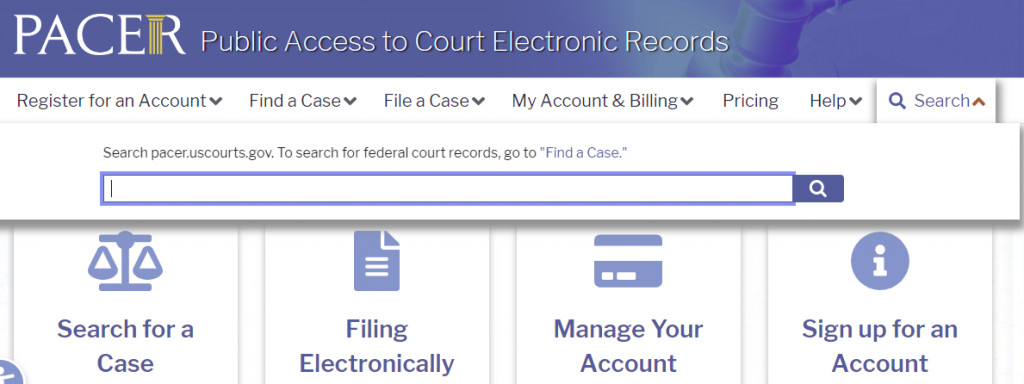
Task: Follow the "Find a Case." link
Action: click(583, 153)
